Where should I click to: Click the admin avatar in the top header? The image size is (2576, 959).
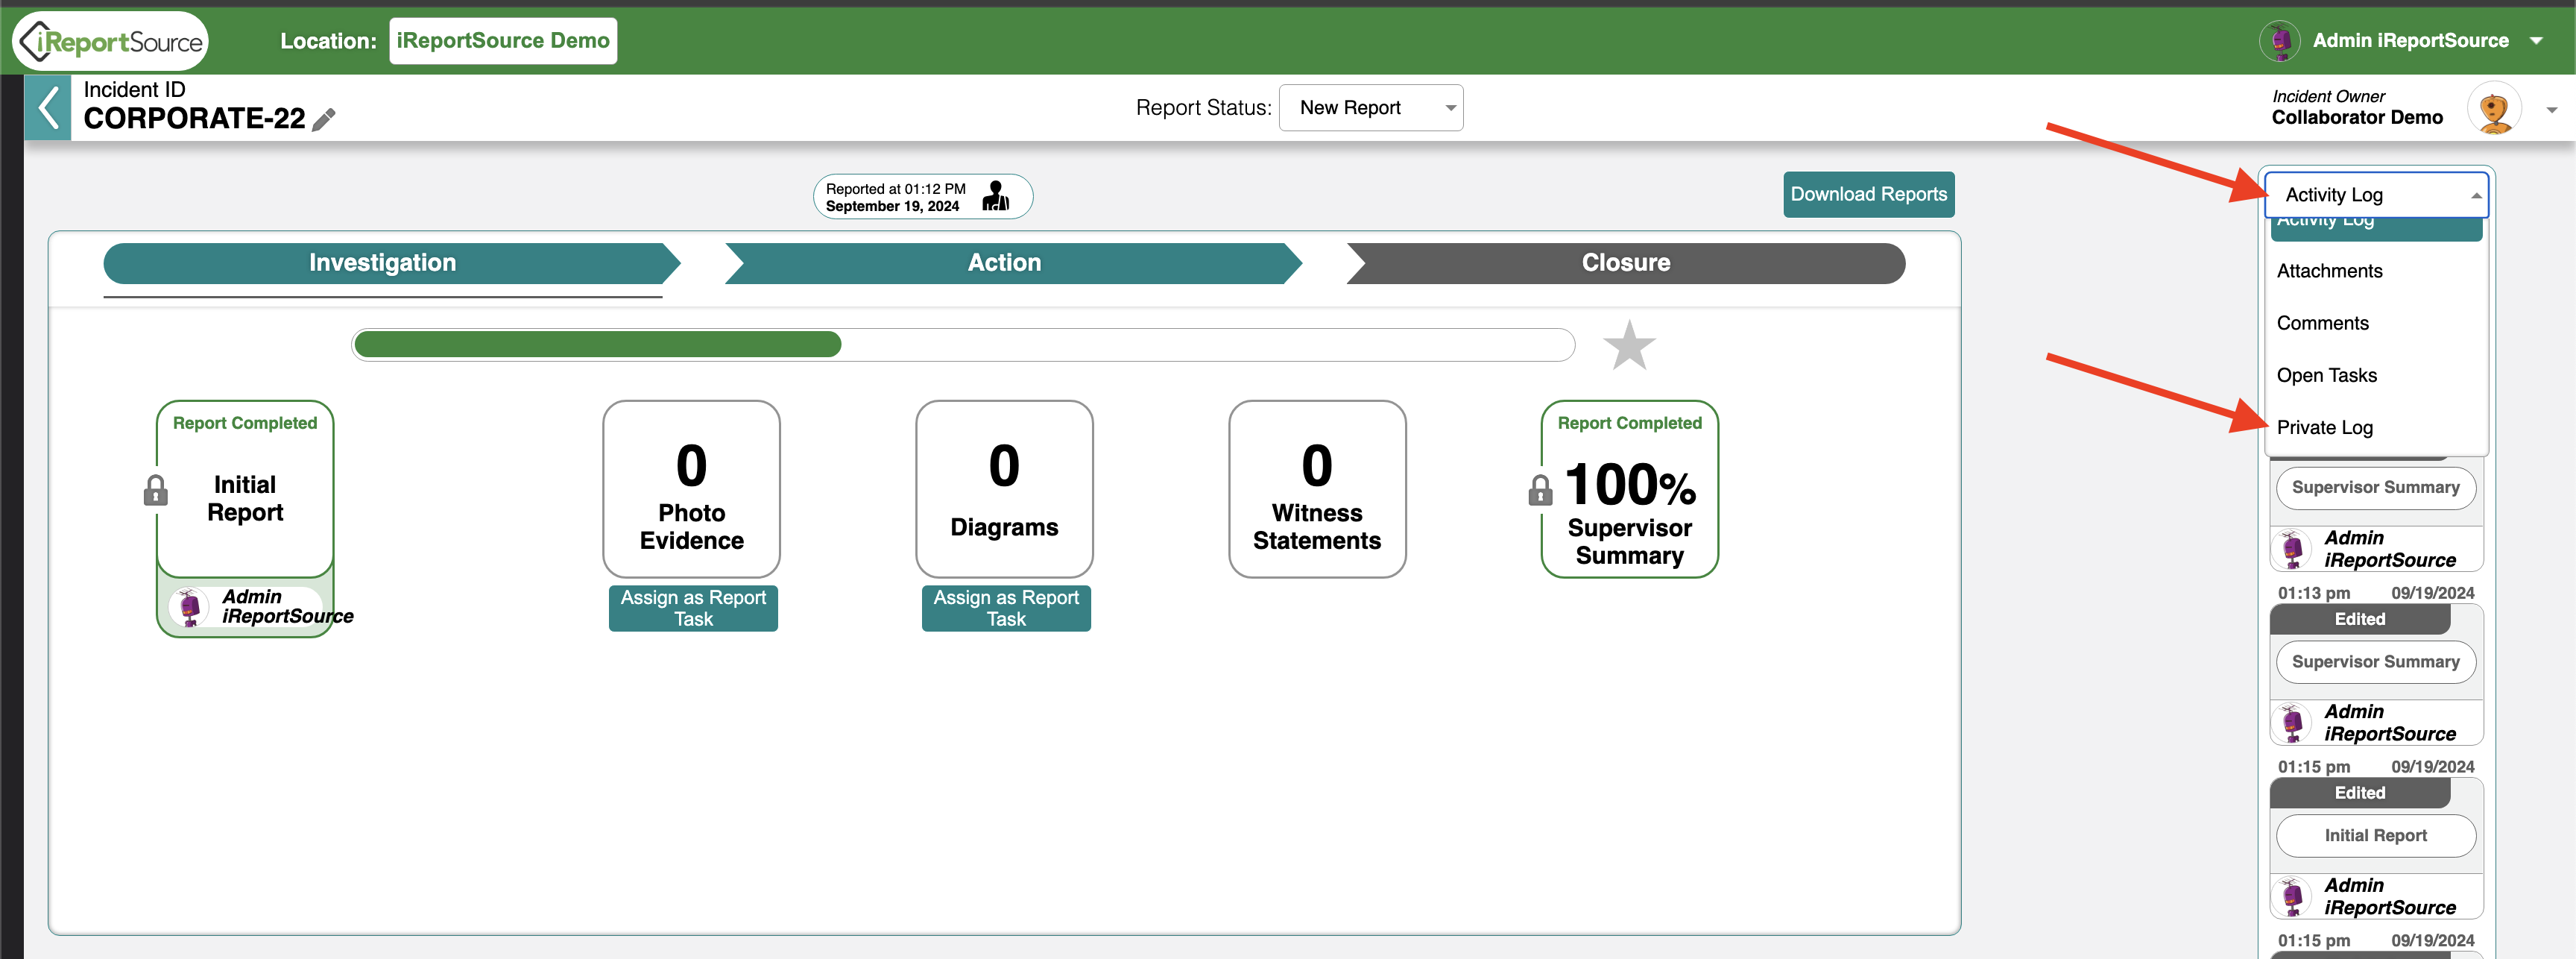[x=2280, y=41]
